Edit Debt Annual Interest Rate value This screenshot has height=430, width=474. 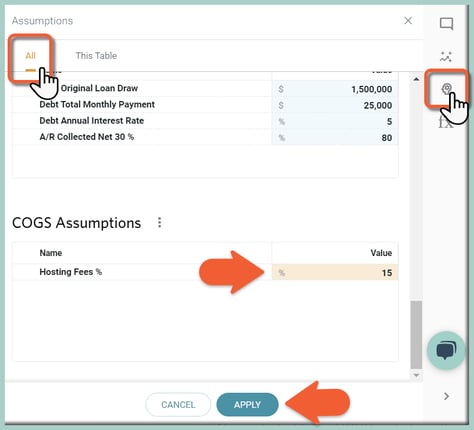335,121
